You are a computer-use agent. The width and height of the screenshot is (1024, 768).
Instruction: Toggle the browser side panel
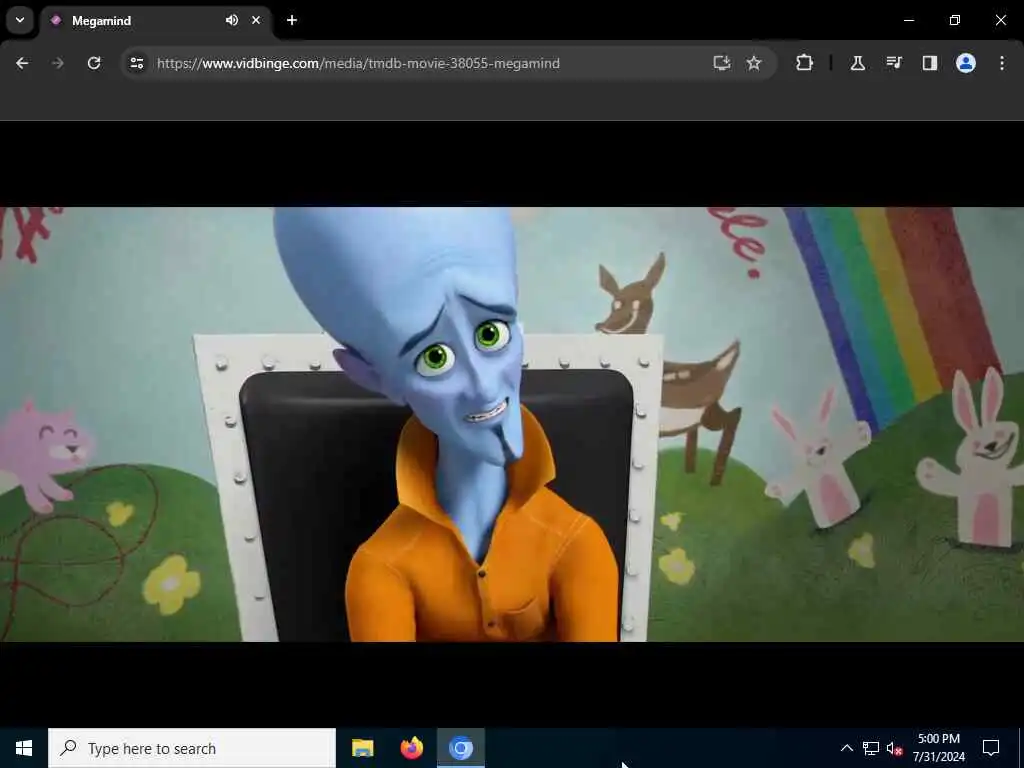[x=930, y=63]
